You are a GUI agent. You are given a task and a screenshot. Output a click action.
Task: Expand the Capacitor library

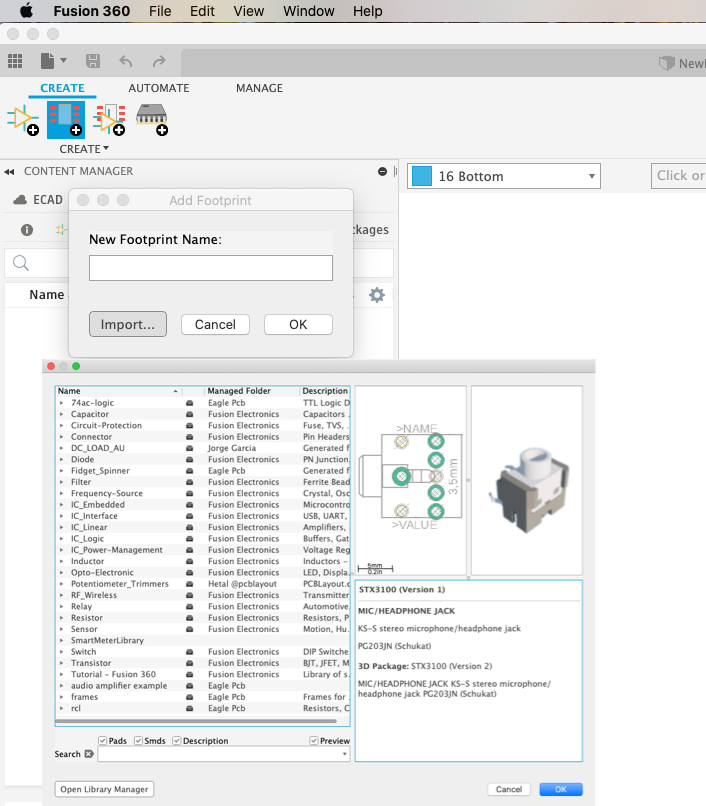[x=62, y=414]
